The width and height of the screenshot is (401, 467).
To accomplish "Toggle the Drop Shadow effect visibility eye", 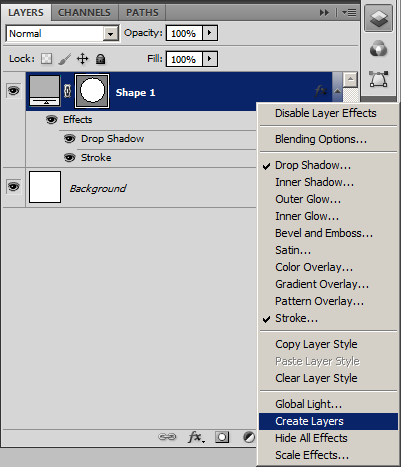I will click(x=69, y=139).
